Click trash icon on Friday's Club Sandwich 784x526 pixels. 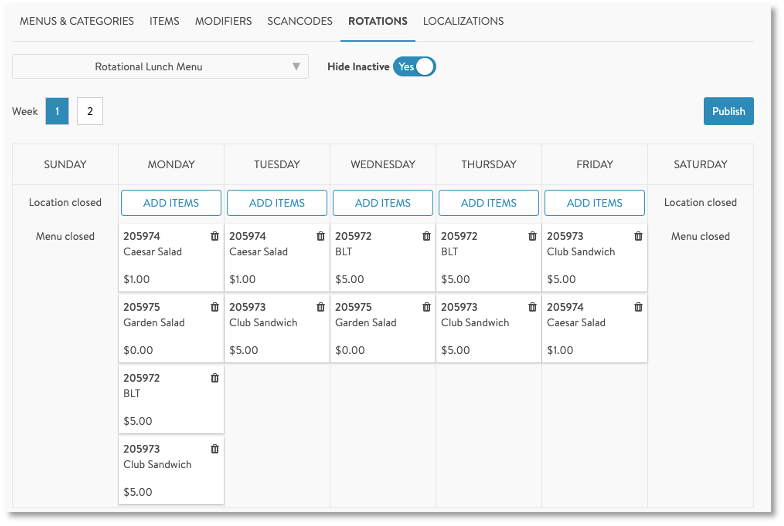tap(638, 237)
